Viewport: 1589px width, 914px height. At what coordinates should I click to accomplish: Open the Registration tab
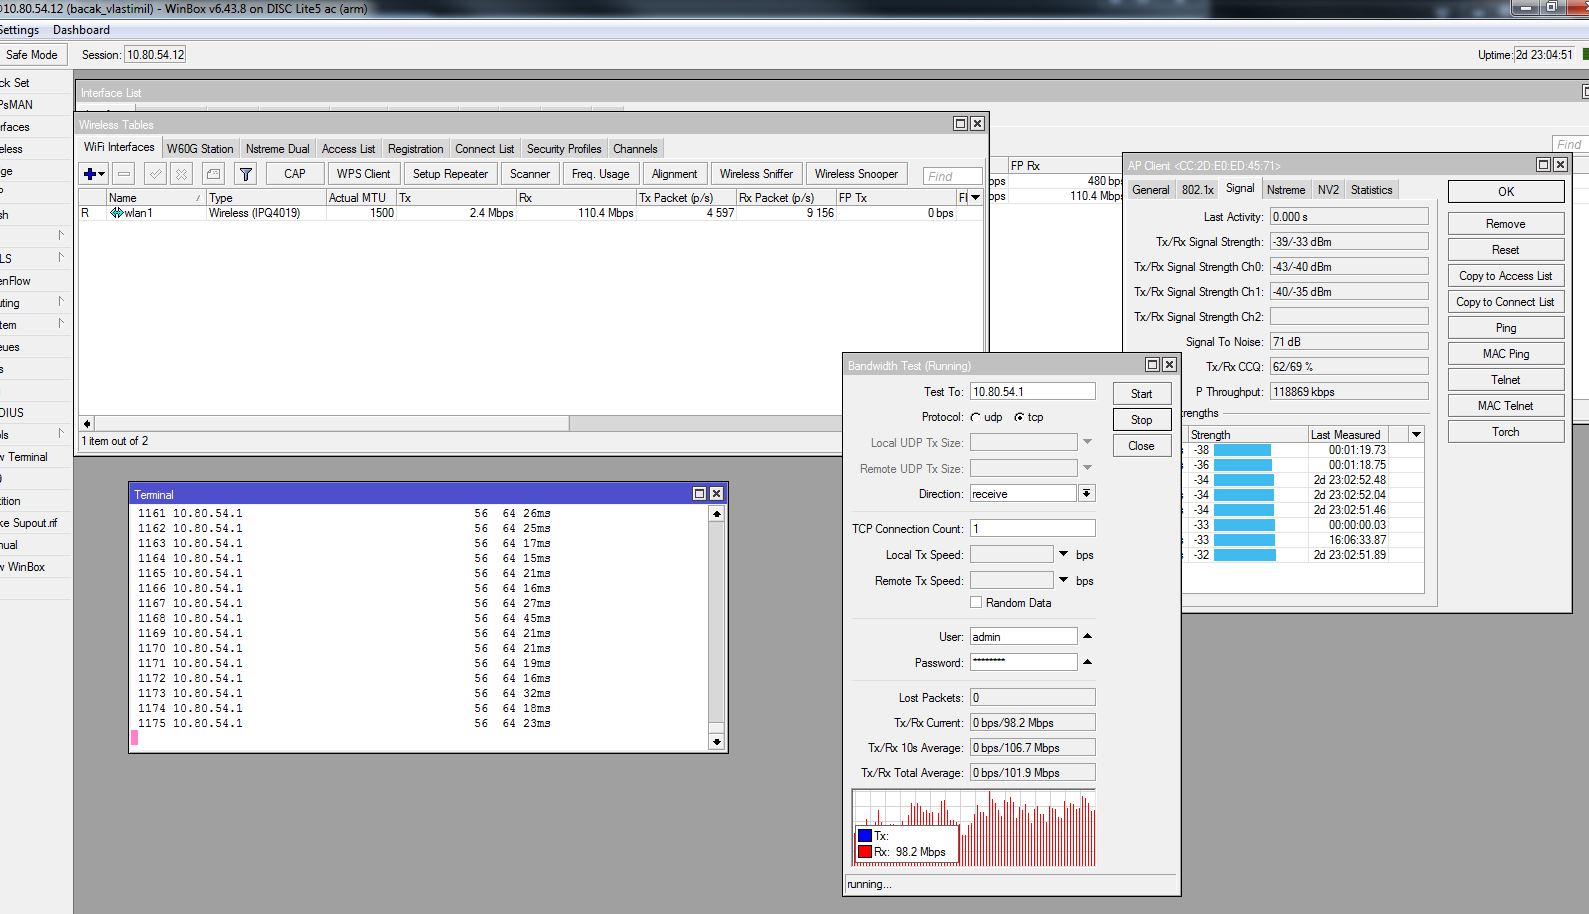415,148
